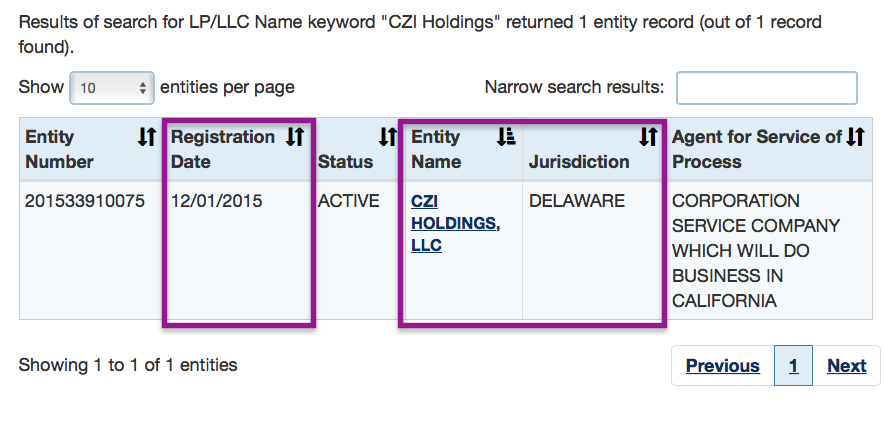Viewport: 885px width, 421px height.
Task: Go to the Next results page
Action: (846, 366)
